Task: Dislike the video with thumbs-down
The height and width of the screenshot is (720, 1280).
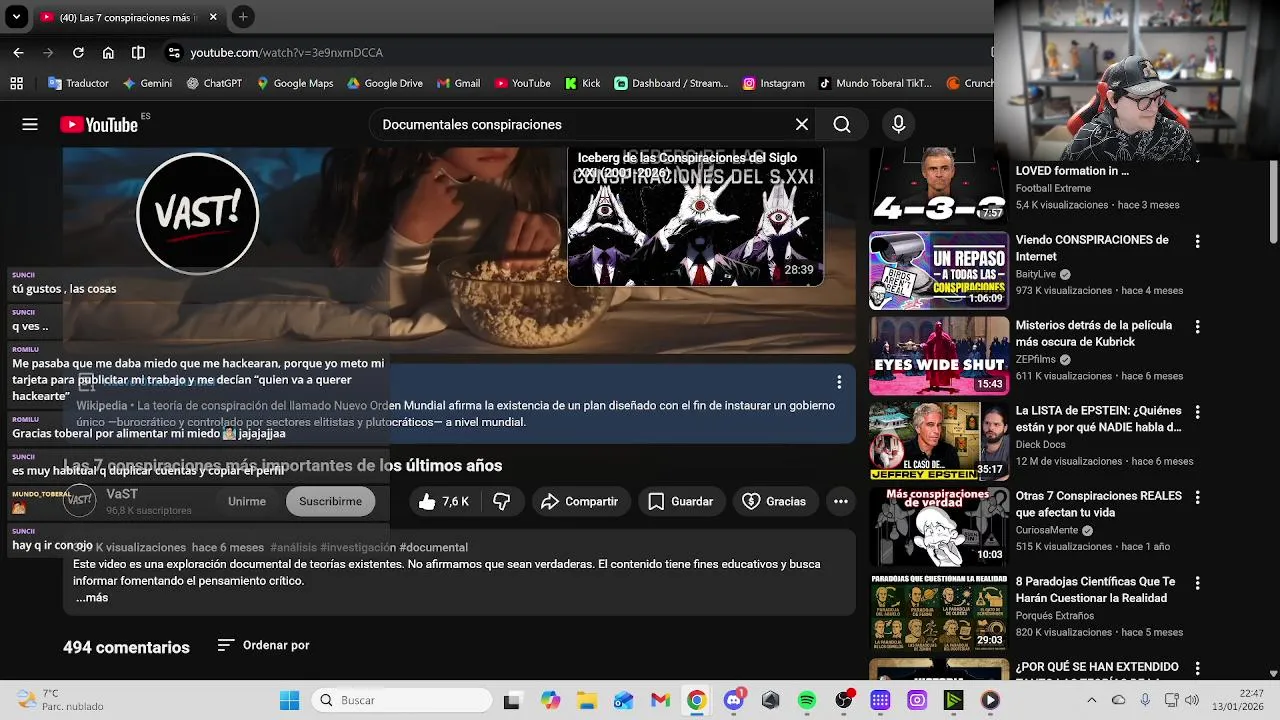Action: point(502,501)
